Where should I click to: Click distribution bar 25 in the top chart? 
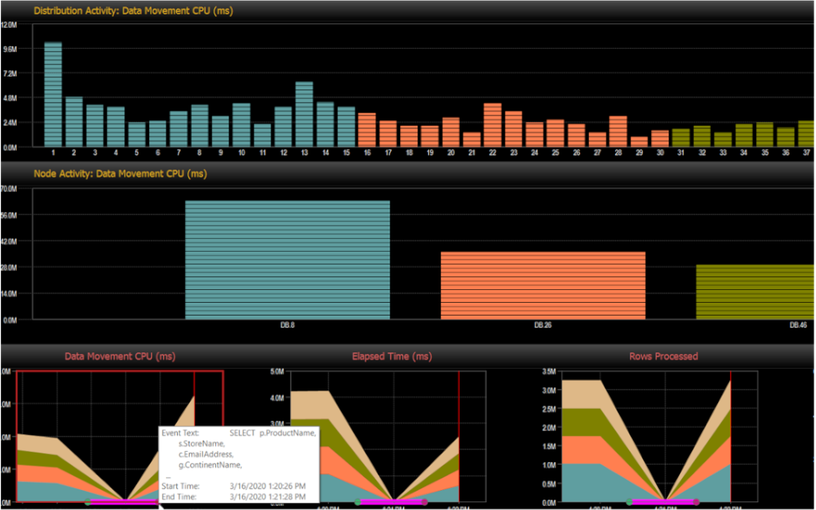point(555,133)
